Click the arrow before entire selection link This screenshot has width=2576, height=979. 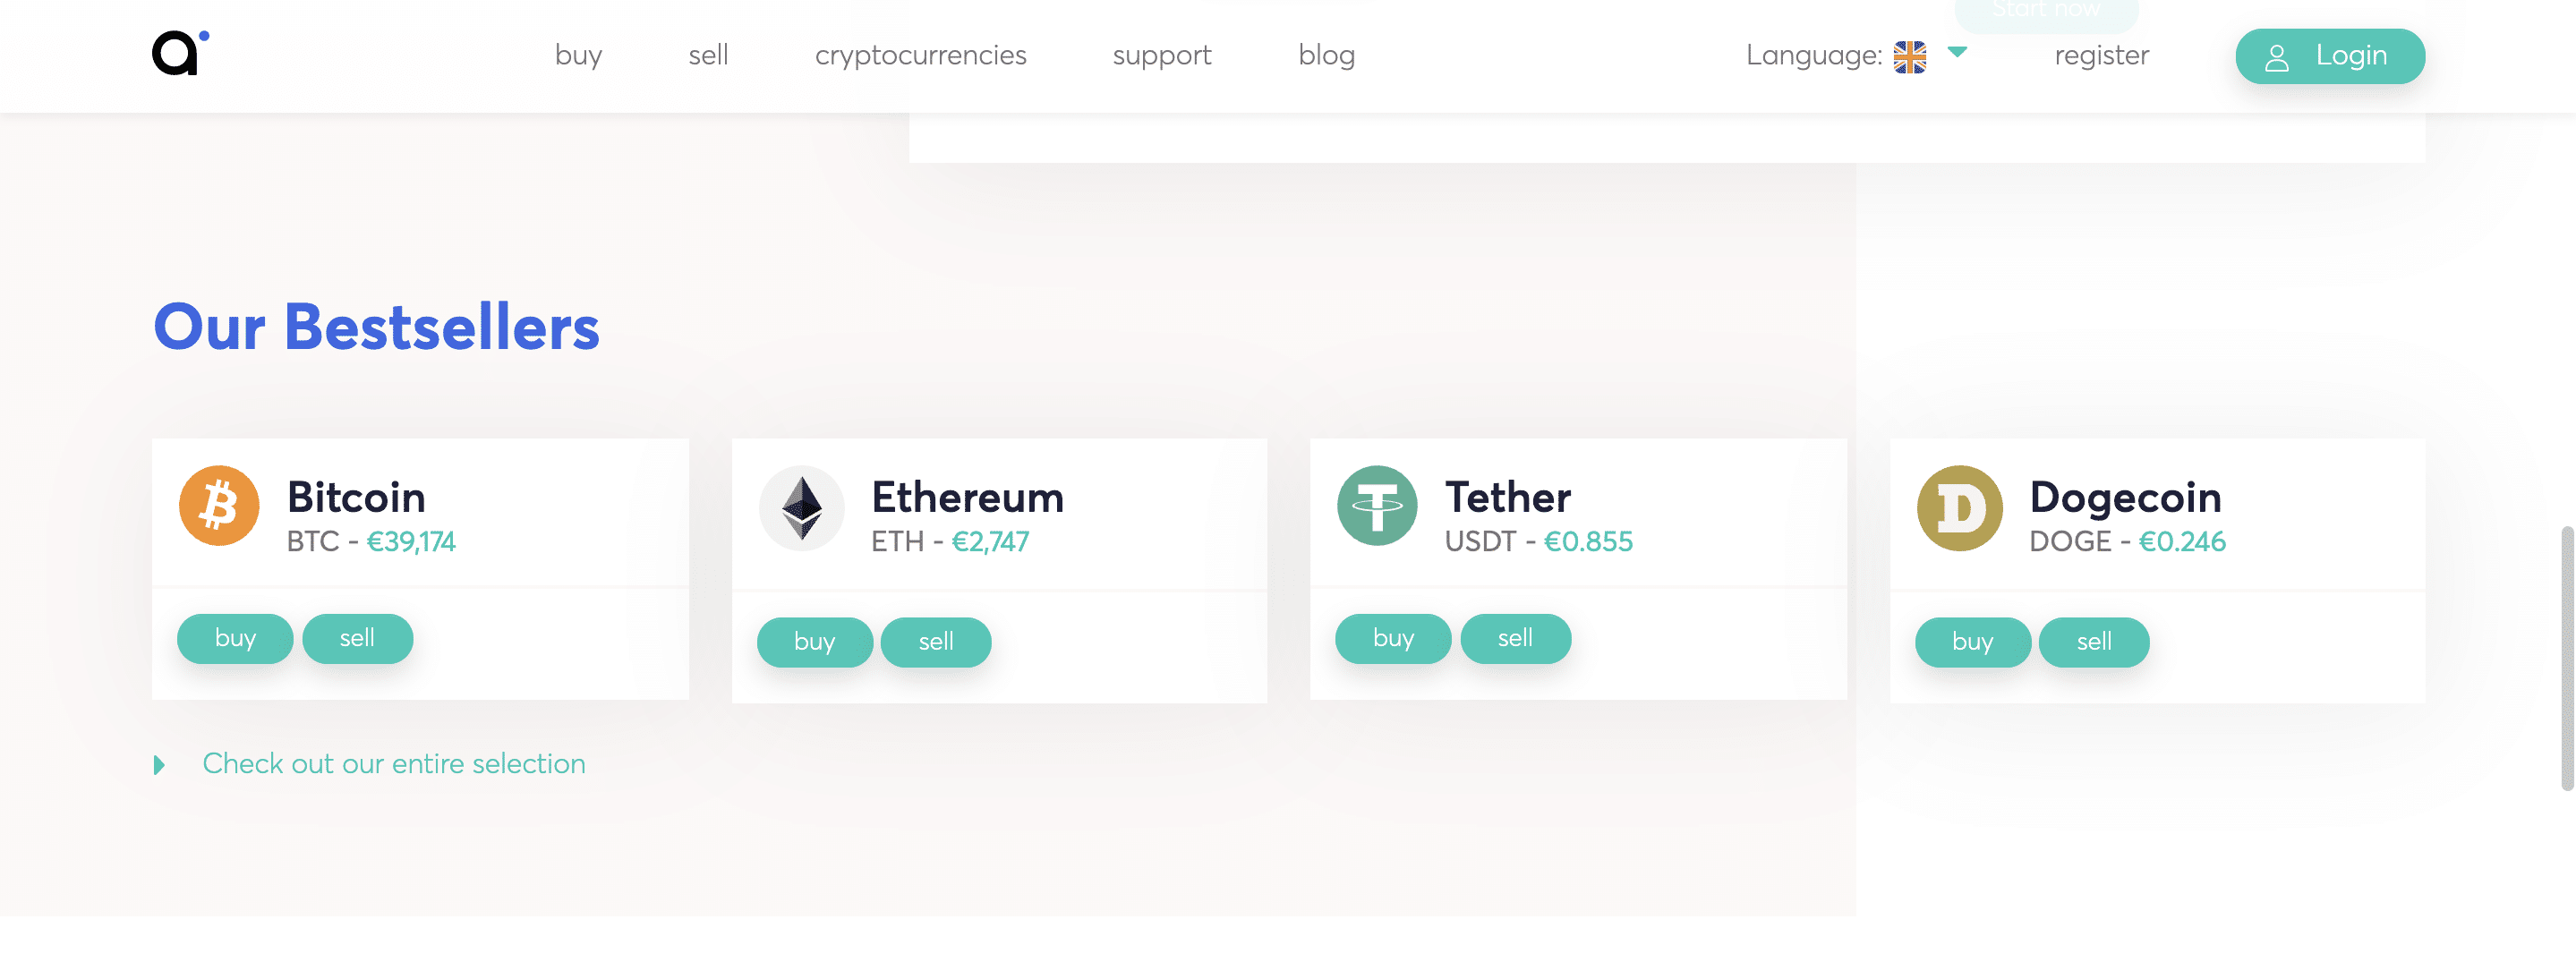[x=159, y=766]
